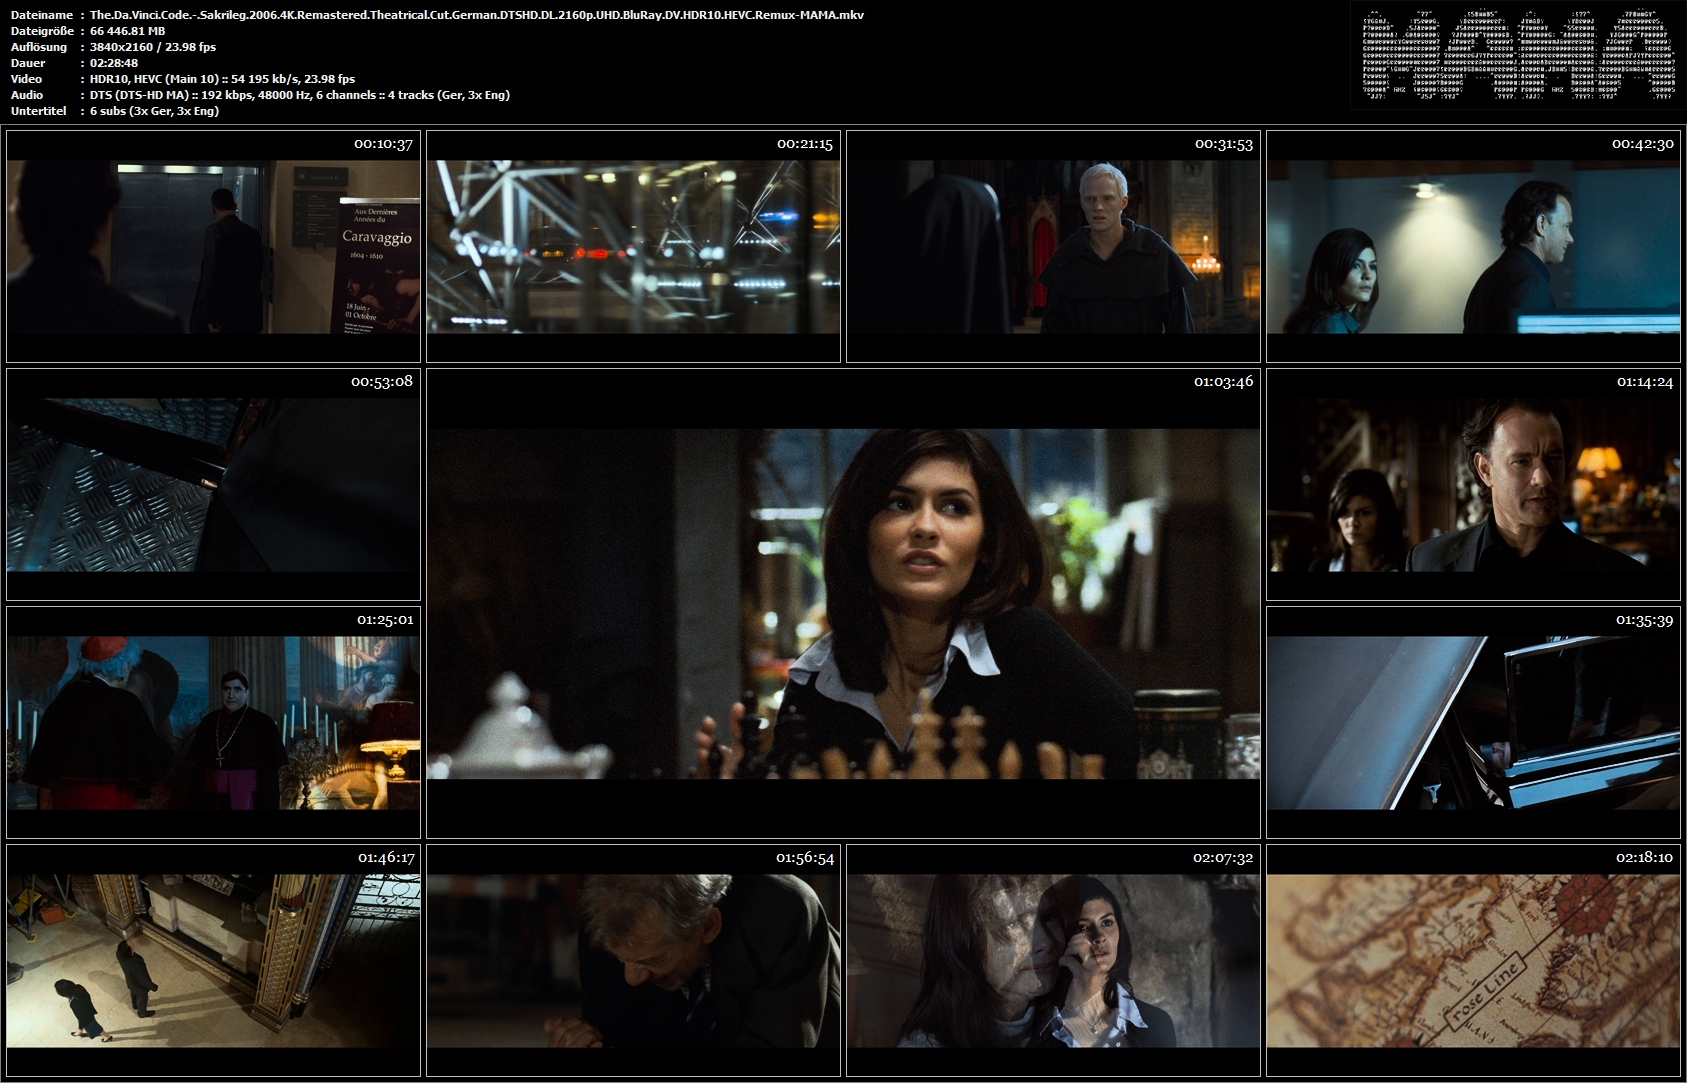Click the file size value 66 446.81 MB
Image resolution: width=1687 pixels, height=1083 pixels.
pos(127,31)
